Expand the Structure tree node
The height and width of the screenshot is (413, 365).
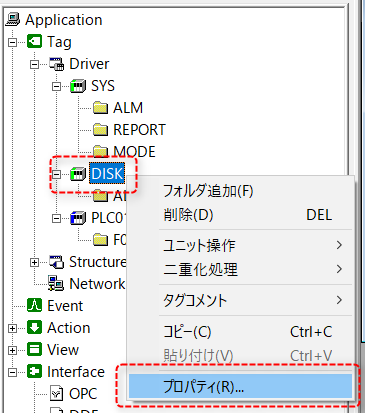pyautogui.click(x=34, y=262)
